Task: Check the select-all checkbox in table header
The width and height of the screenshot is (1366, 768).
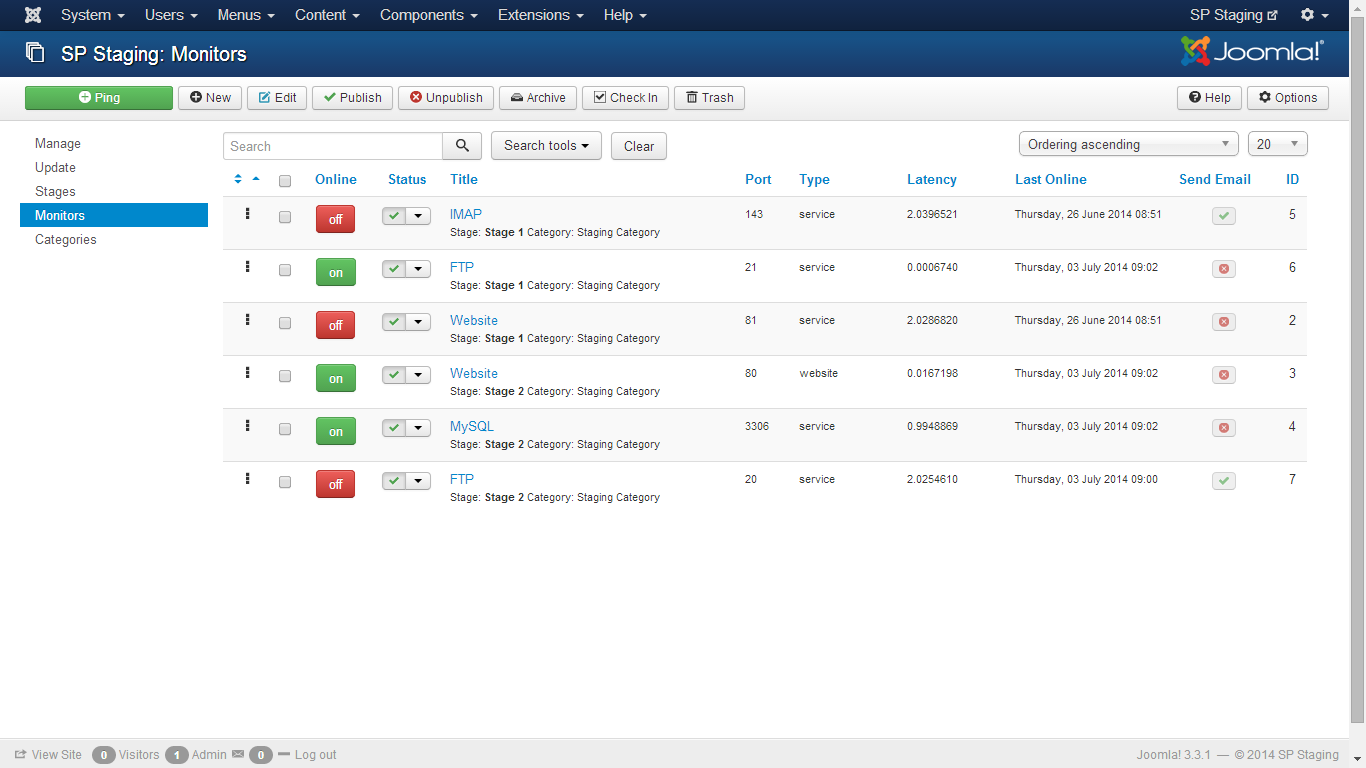Action: click(285, 181)
